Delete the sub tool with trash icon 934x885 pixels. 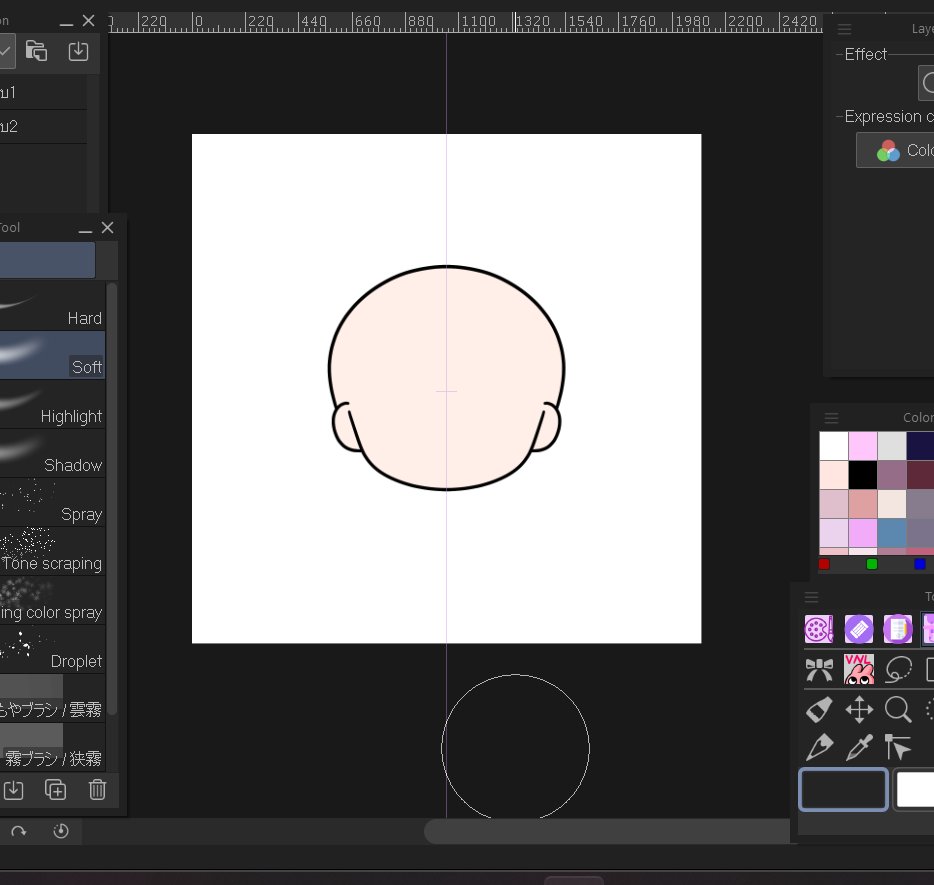[x=97, y=790]
